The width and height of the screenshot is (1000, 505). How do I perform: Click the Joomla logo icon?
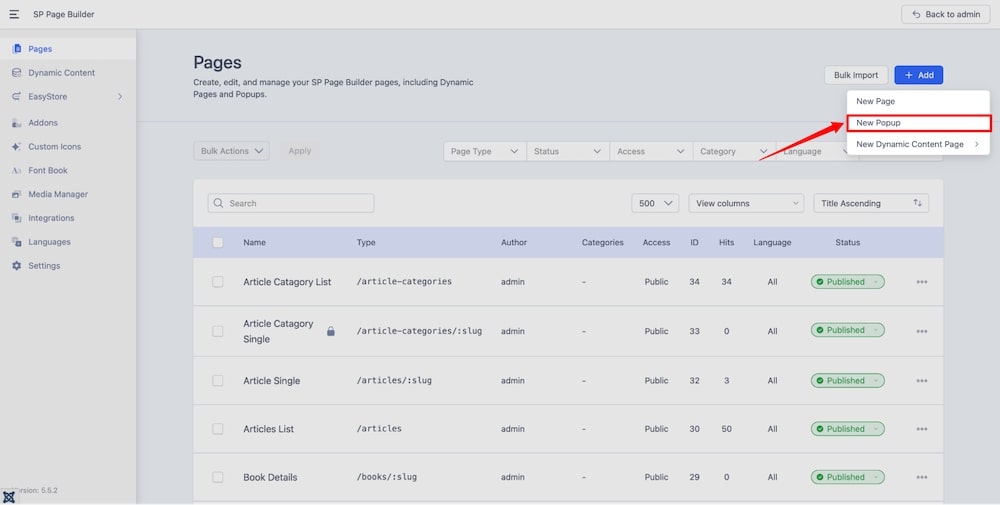10,497
